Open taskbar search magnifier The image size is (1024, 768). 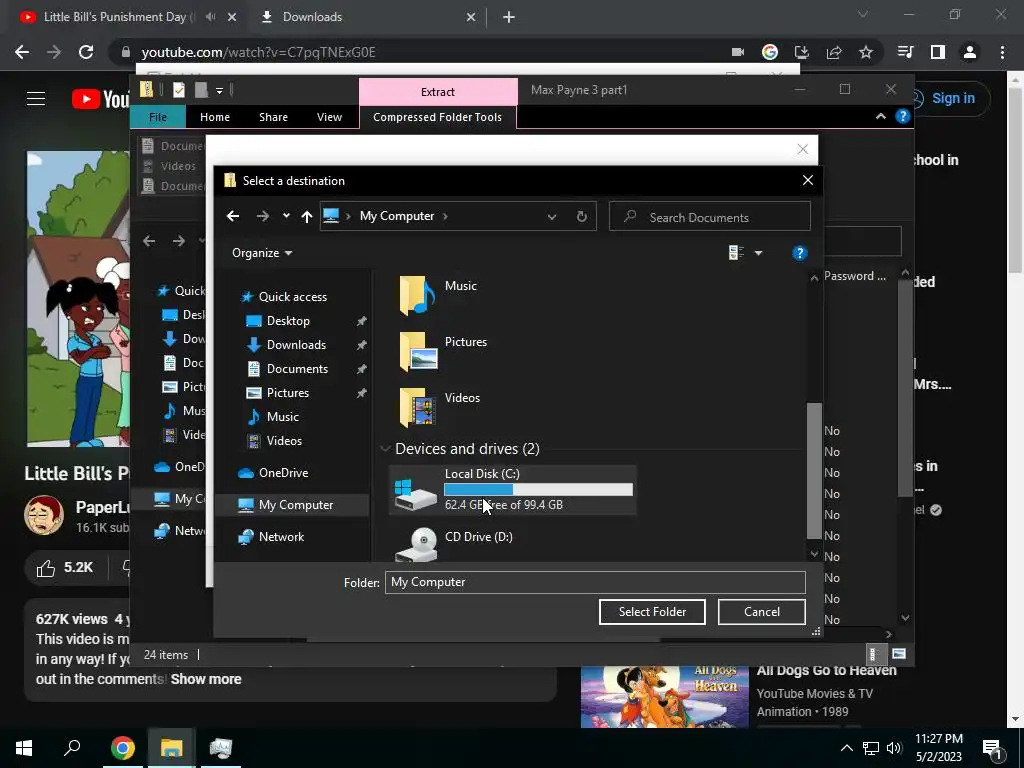pyautogui.click(x=72, y=748)
